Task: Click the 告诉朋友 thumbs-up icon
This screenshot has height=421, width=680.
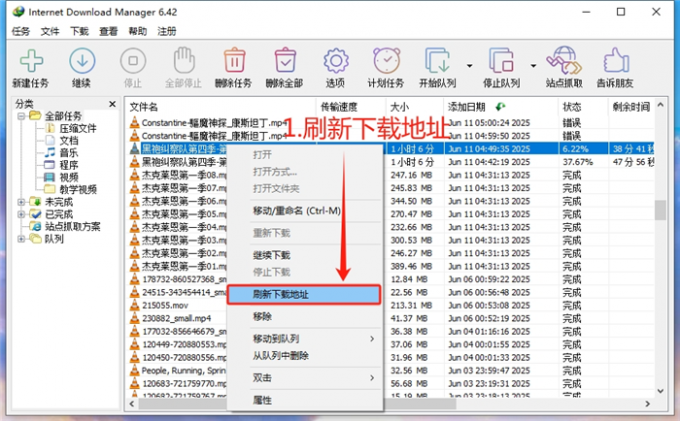Action: coord(616,61)
